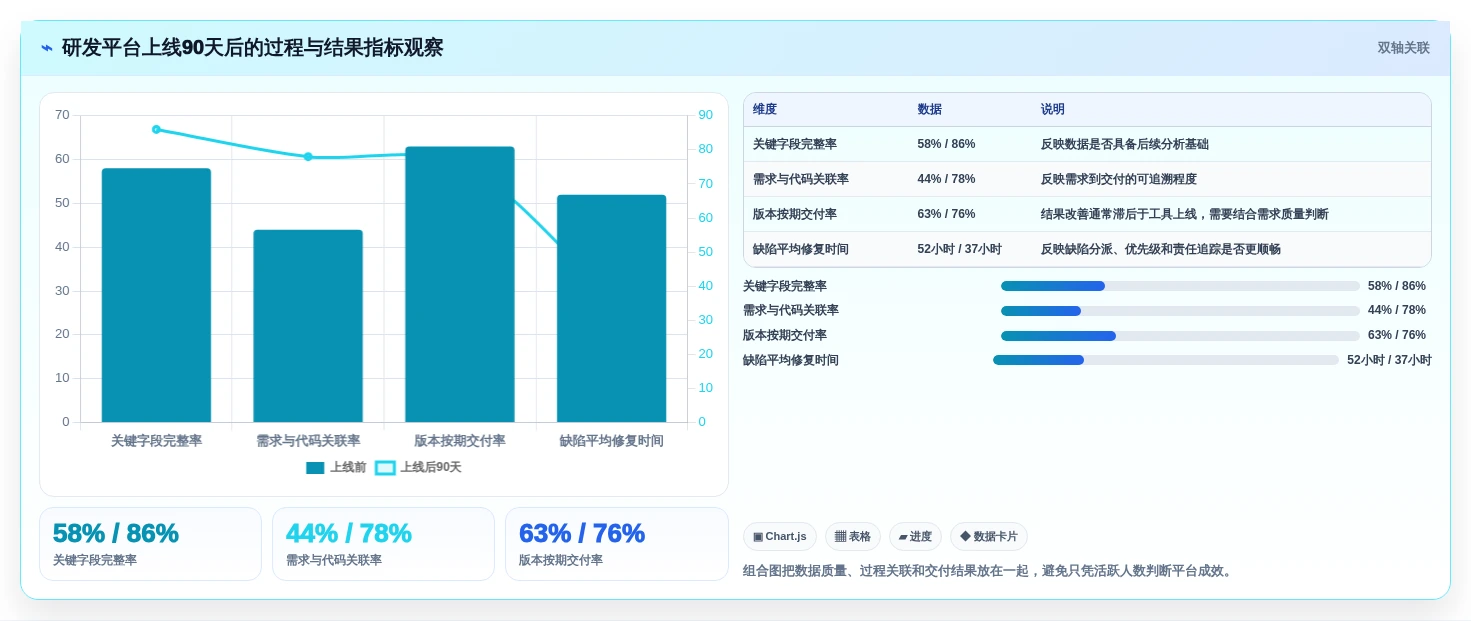Click the lightning bolt icon in header
The image size is (1471, 621).
coord(47,48)
